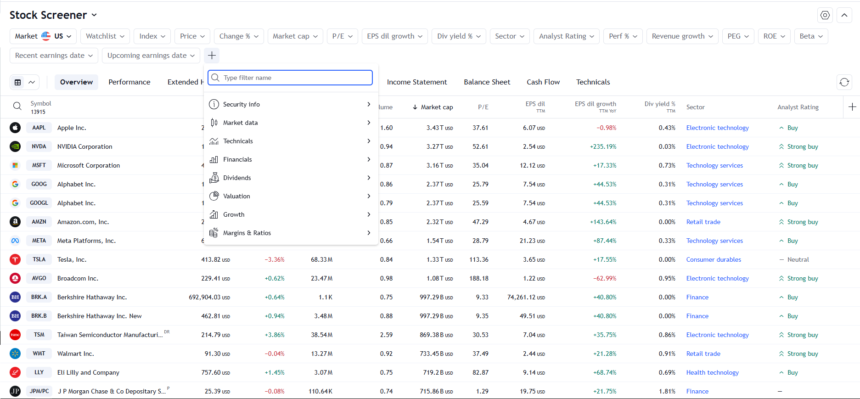Open the Beta filter dropdown
This screenshot has height=399, width=860.
pos(811,36)
